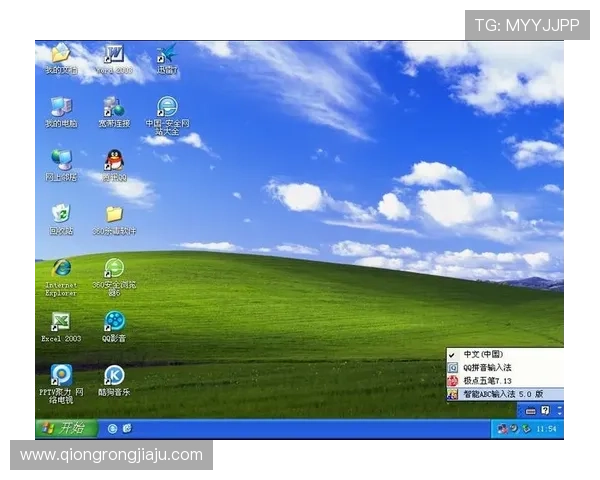Open the 网上邻居 icon
The height and width of the screenshot is (480, 600).
pyautogui.click(x=61, y=165)
